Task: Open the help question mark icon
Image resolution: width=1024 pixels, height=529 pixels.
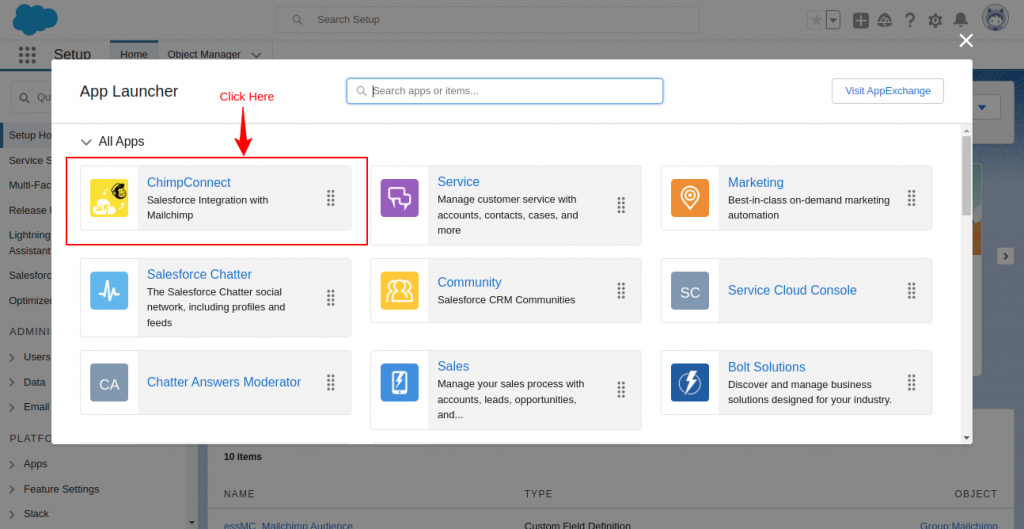Action: 910,20
